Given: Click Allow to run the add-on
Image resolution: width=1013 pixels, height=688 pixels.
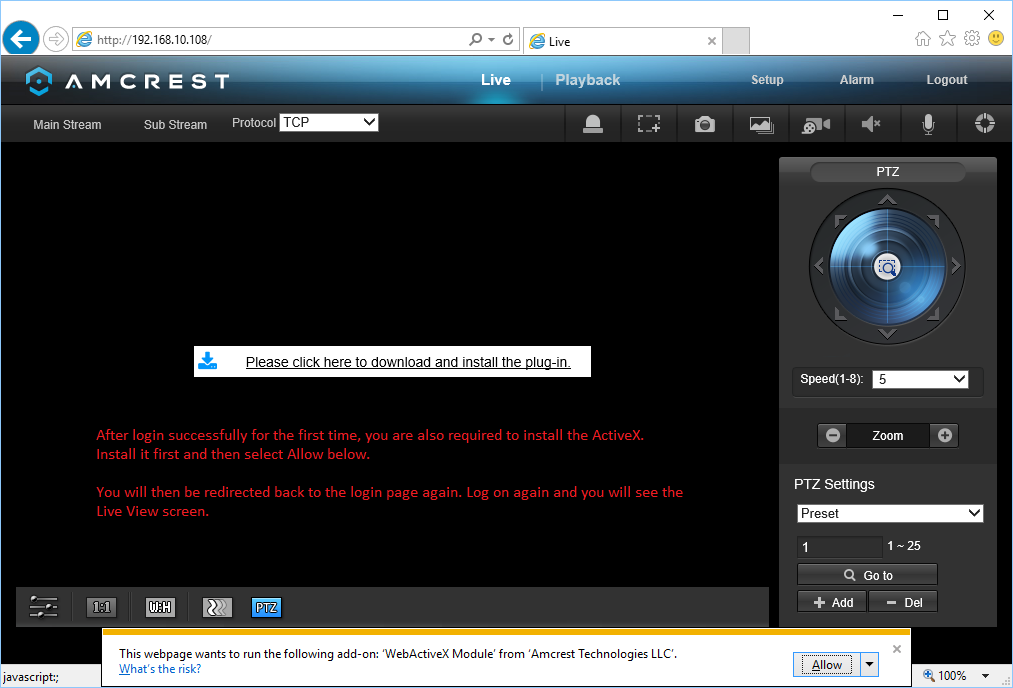Looking at the screenshot, I should tap(826, 665).
